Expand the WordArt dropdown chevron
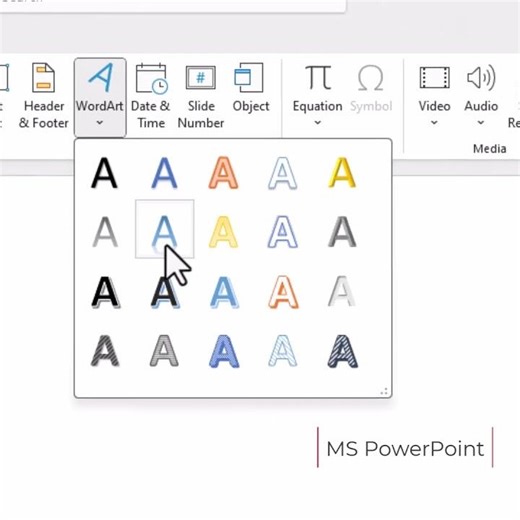The image size is (520, 520). click(100, 123)
